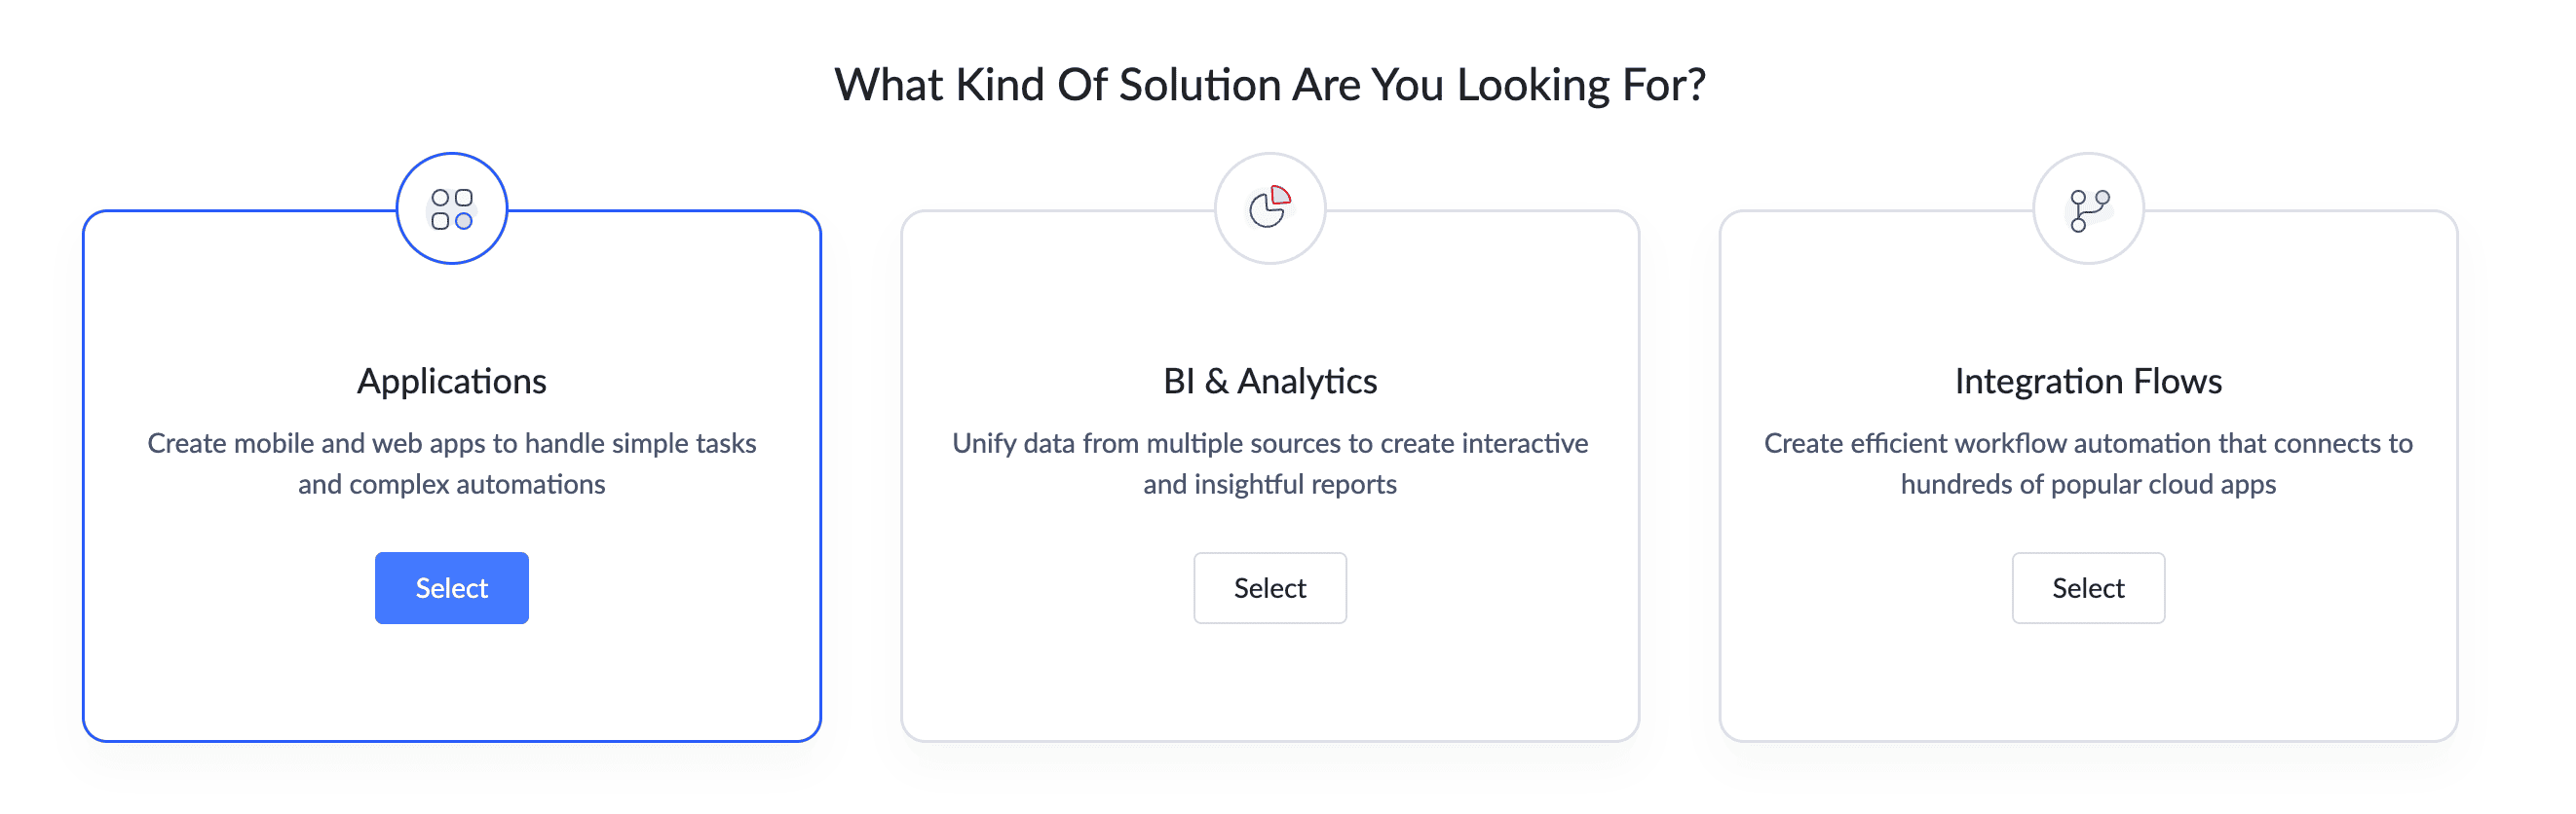Click the BI & Analytics card title
Image resolution: width=2576 pixels, height=814 pixels.
click(x=1270, y=381)
